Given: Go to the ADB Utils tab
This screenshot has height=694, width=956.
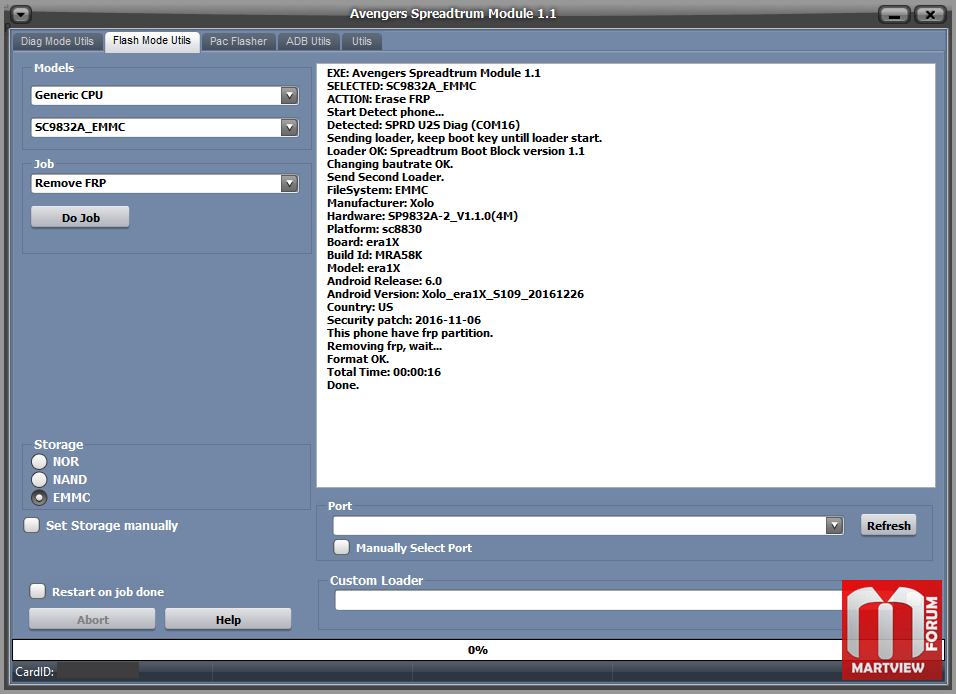Looking at the screenshot, I should tap(309, 41).
